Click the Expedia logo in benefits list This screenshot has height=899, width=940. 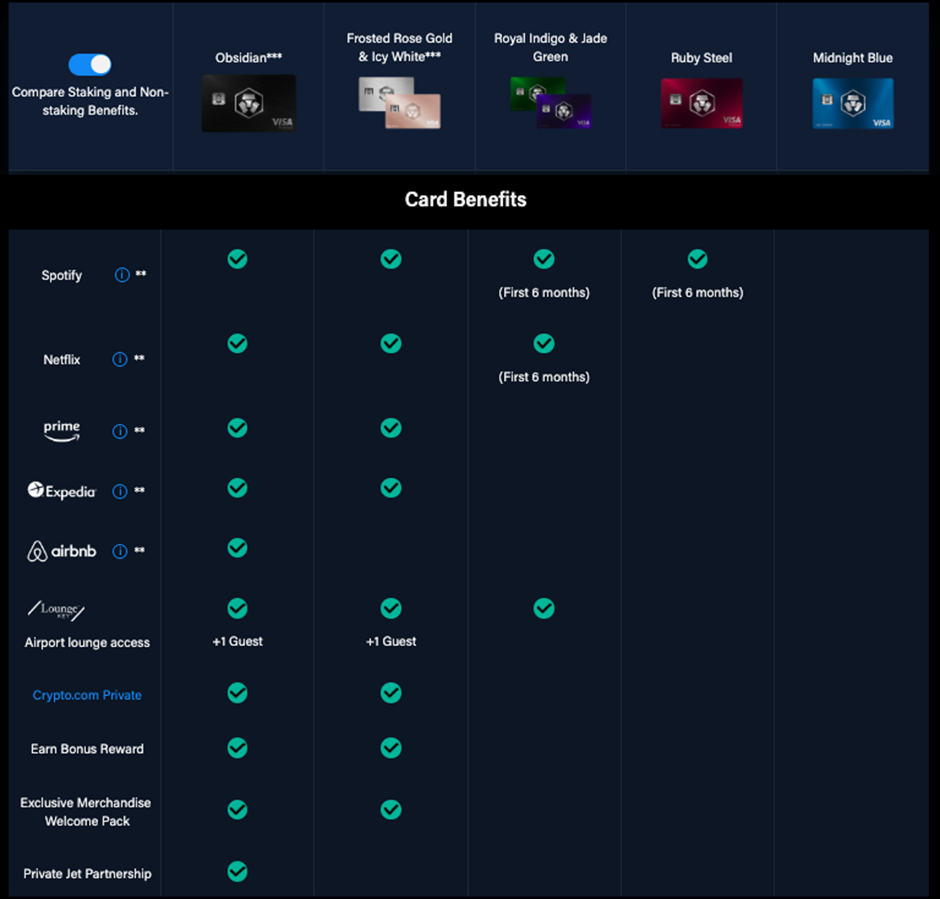pyautogui.click(x=62, y=491)
